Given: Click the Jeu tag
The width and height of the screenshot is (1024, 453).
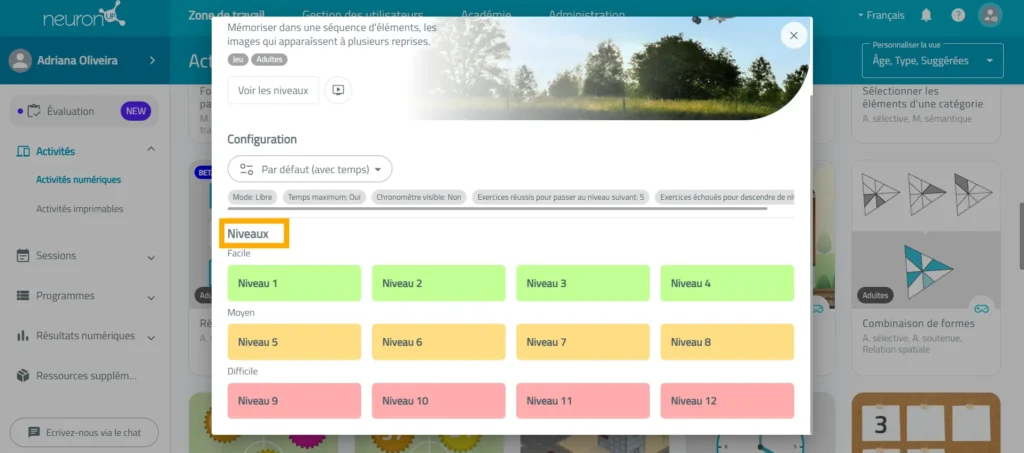Looking at the screenshot, I should (238, 59).
